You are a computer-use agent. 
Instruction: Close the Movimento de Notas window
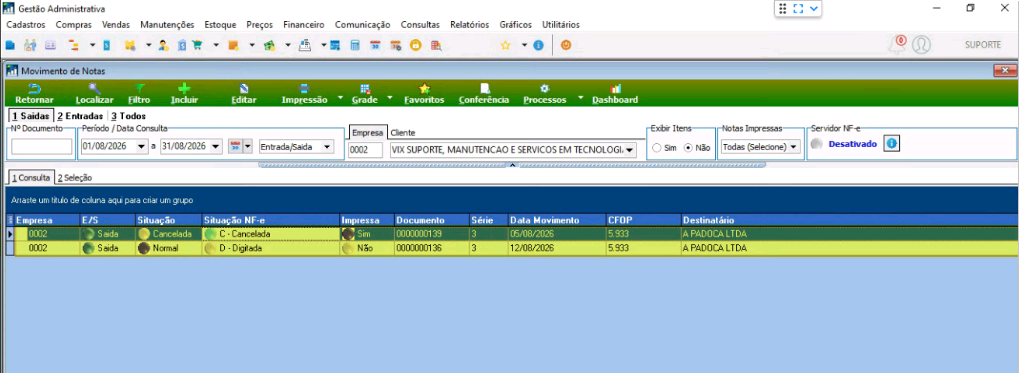1005,70
